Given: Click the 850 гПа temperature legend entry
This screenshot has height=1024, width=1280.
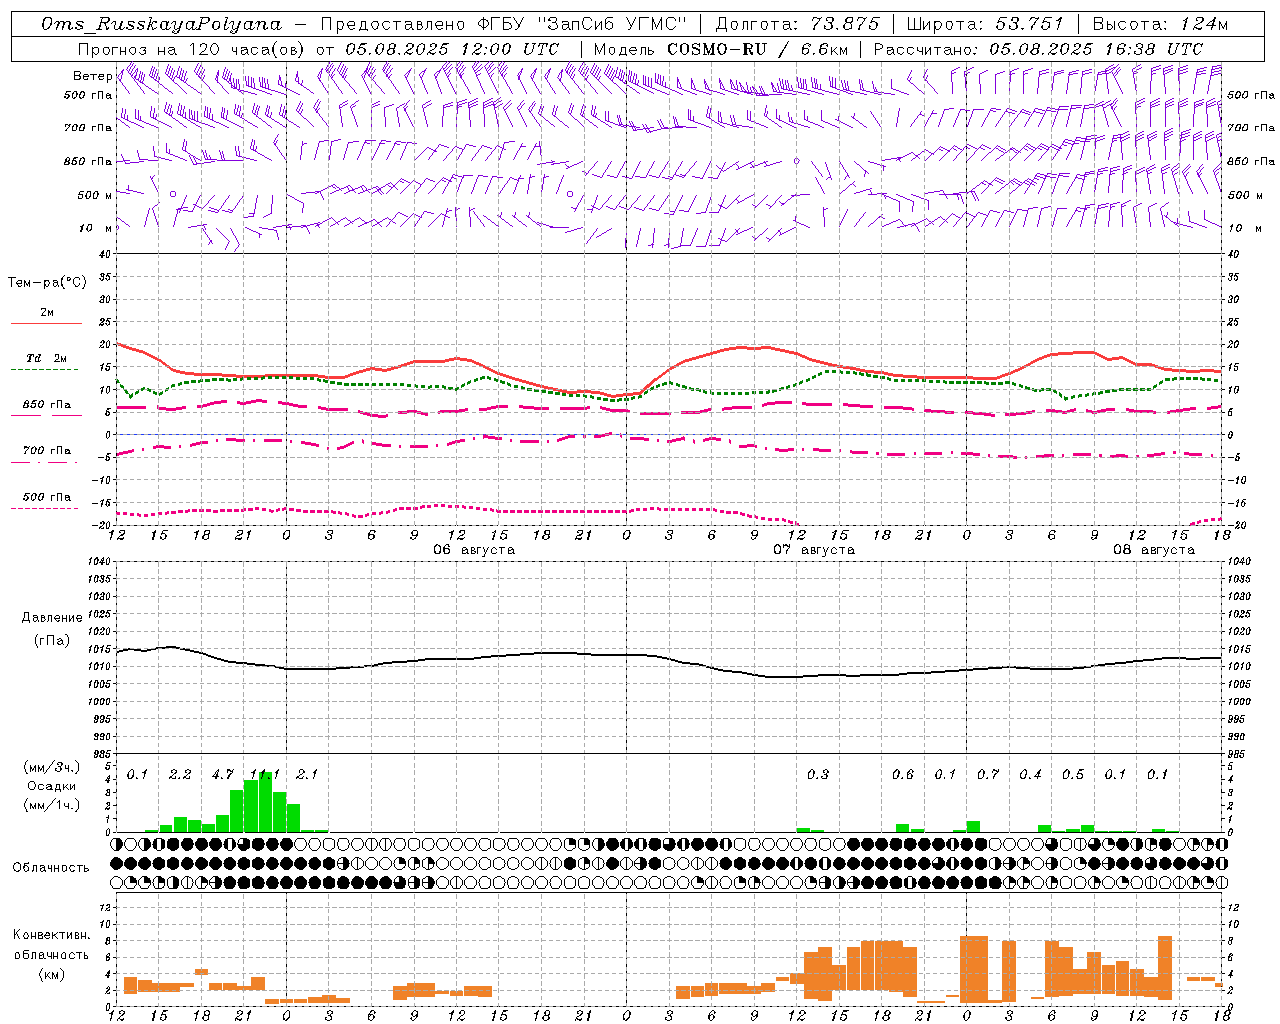Looking at the screenshot, I should (x=46, y=405).
